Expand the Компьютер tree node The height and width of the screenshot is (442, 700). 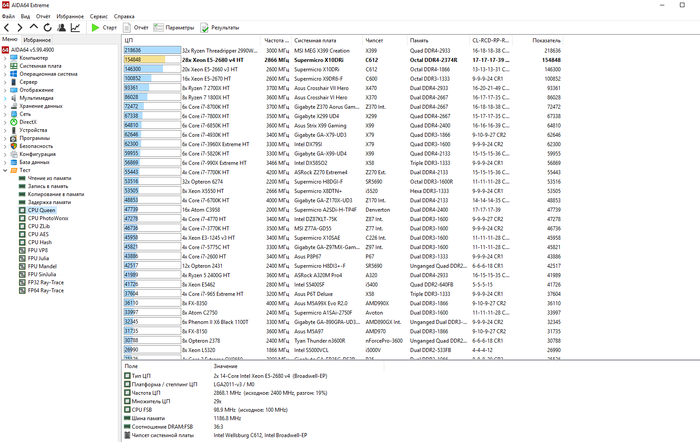tap(5, 58)
